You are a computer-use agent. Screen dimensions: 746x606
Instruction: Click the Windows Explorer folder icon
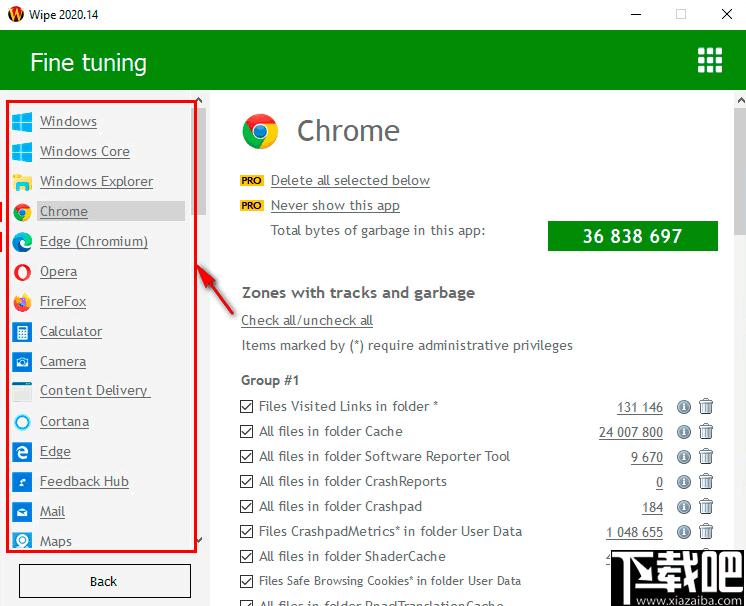pyautogui.click(x=22, y=182)
